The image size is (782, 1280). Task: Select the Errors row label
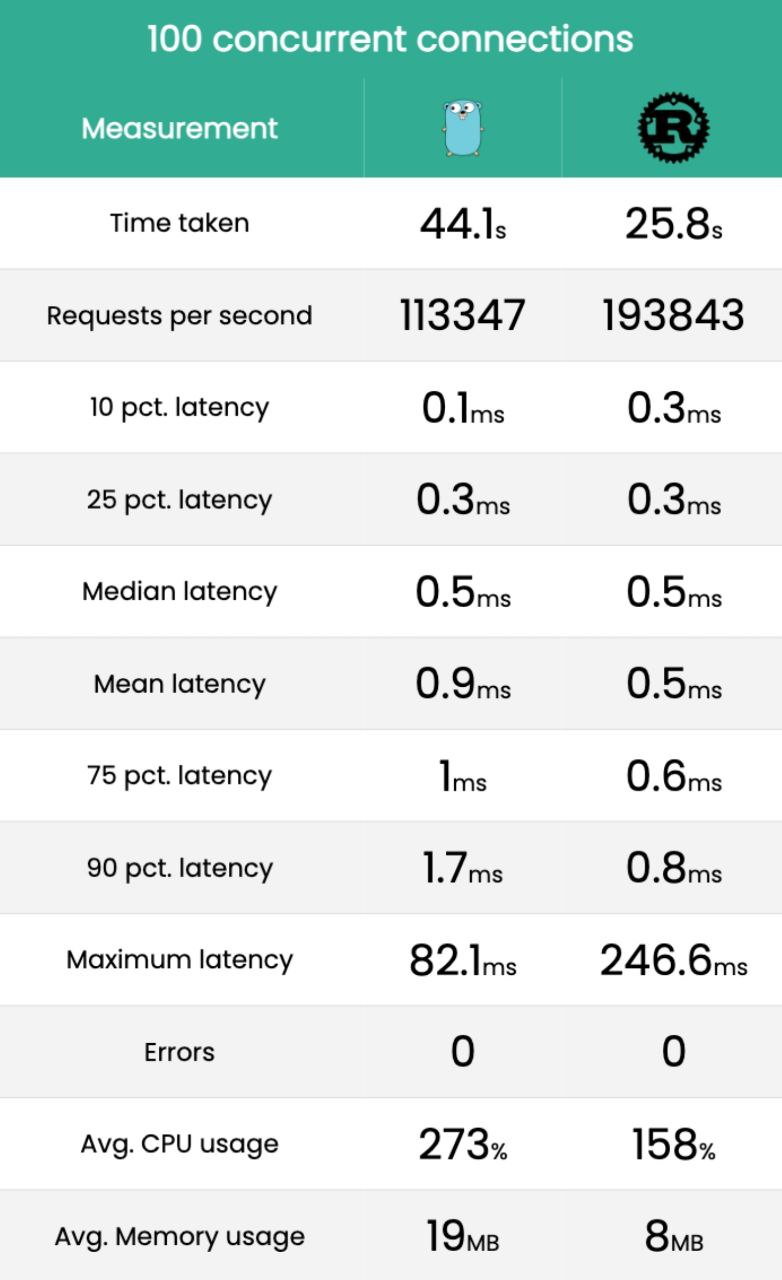180,1052
